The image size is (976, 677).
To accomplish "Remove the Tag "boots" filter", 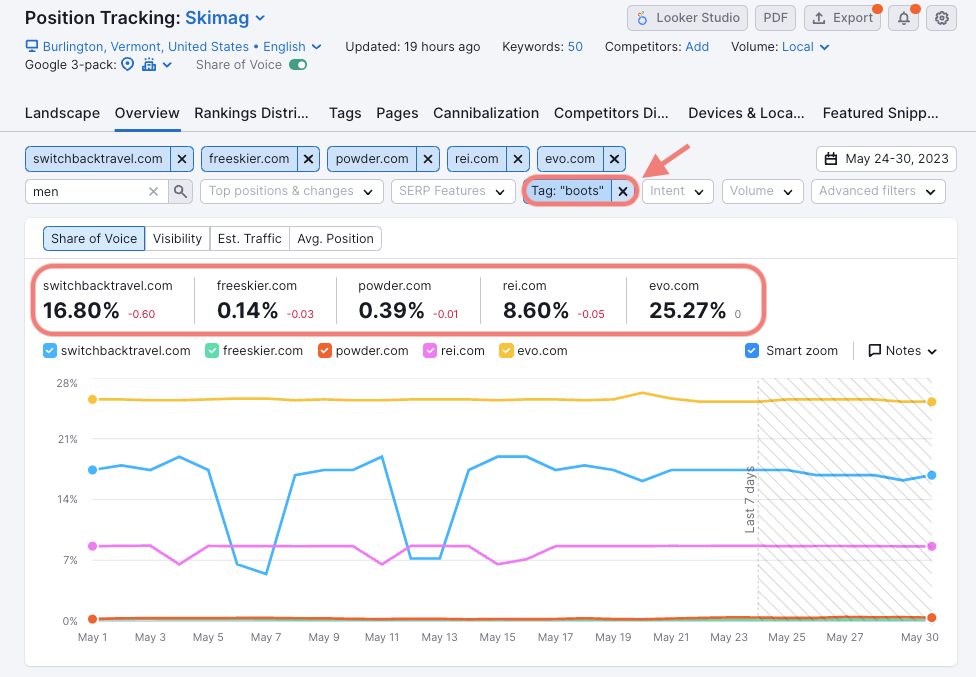I will (x=622, y=191).
